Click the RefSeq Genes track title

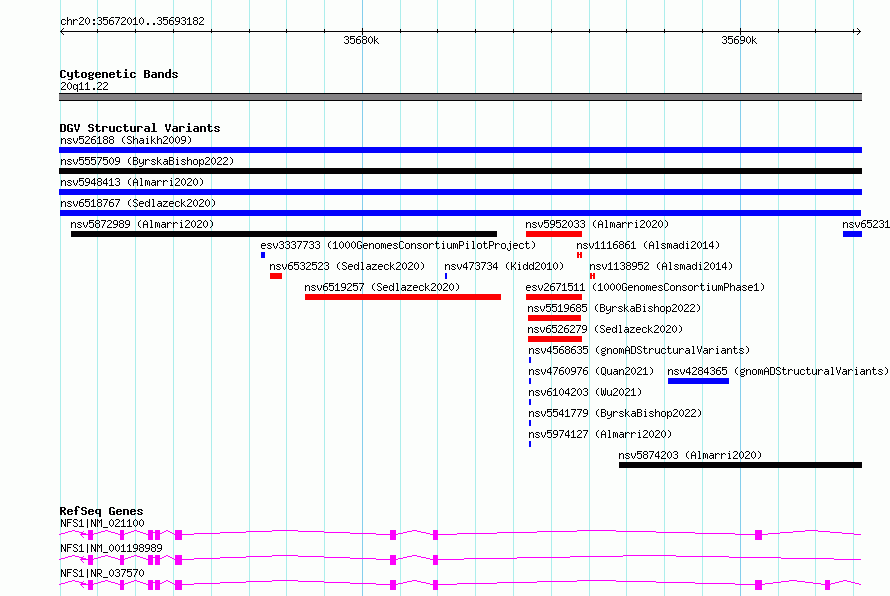101,511
